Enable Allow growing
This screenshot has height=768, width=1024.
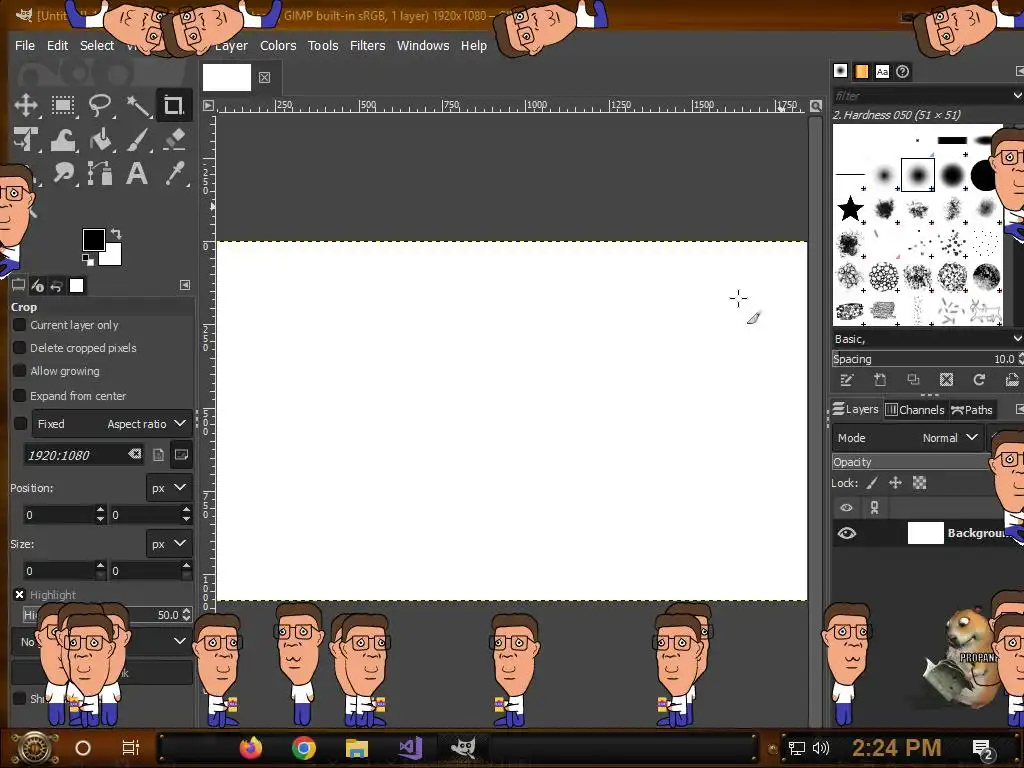pyautogui.click(x=20, y=370)
